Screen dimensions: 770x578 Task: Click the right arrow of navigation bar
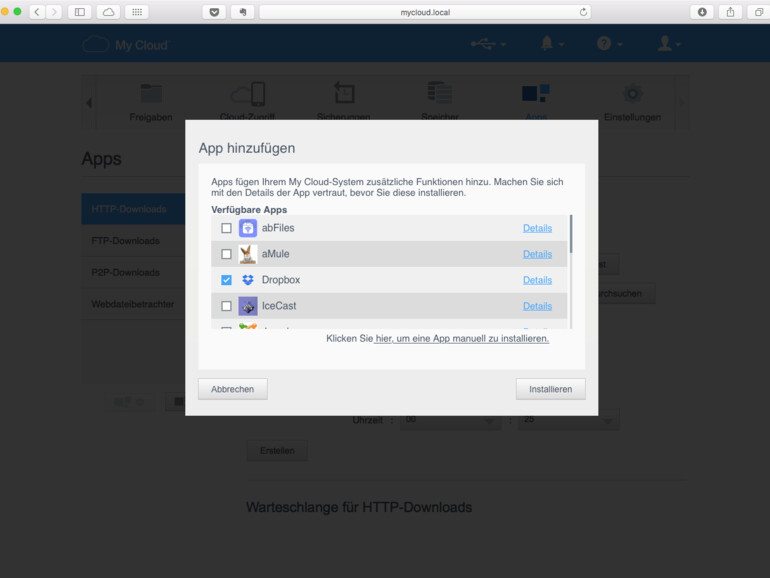(682, 103)
